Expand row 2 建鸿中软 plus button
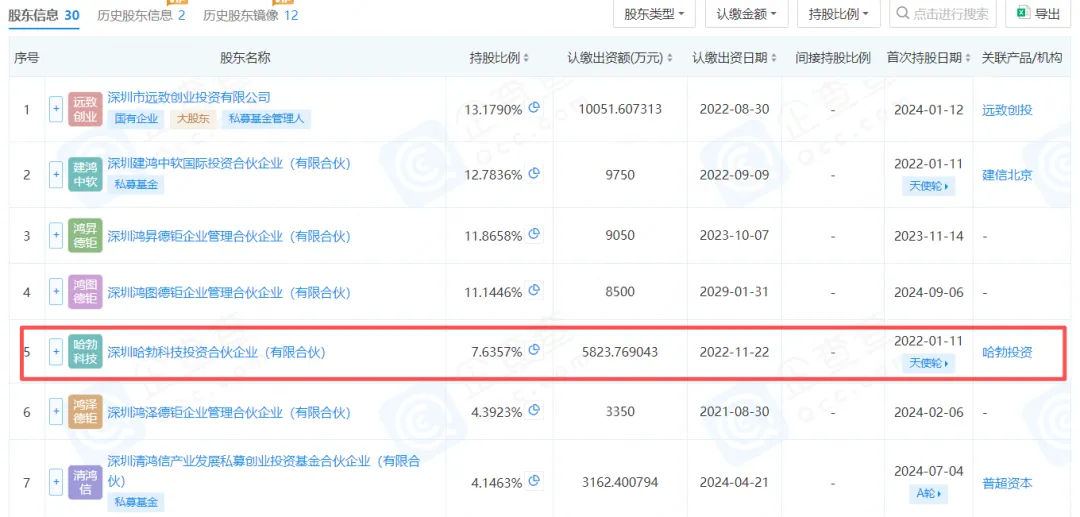Viewport: 1080px width, 517px height. point(56,175)
